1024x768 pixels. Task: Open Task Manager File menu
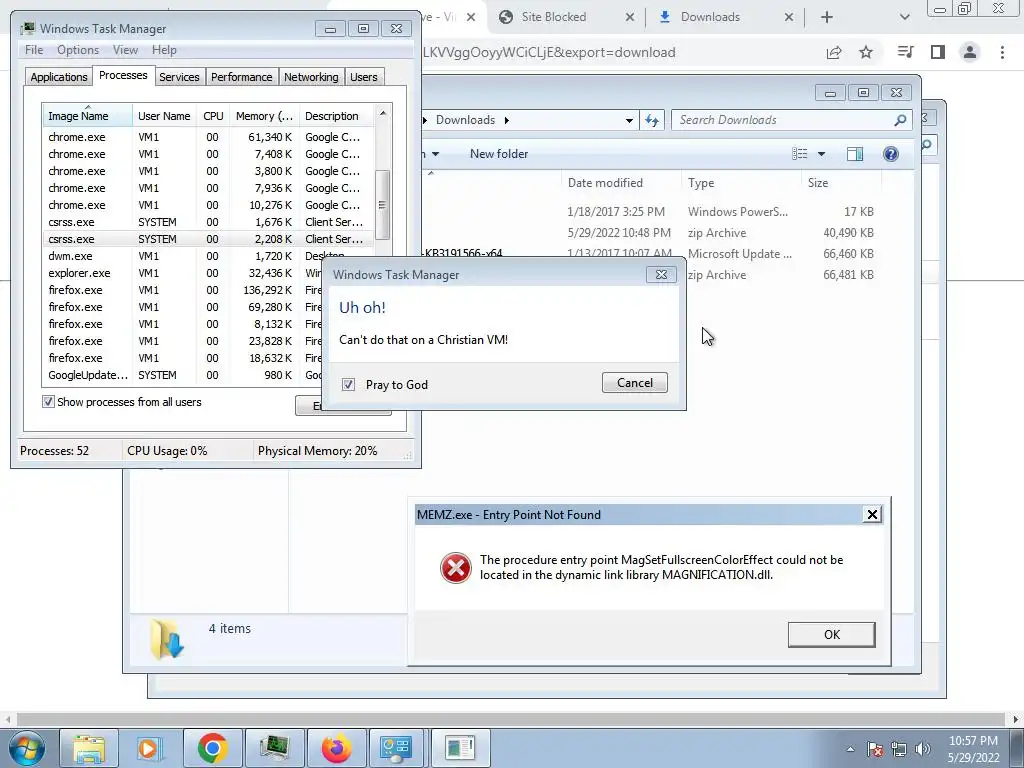[34, 50]
